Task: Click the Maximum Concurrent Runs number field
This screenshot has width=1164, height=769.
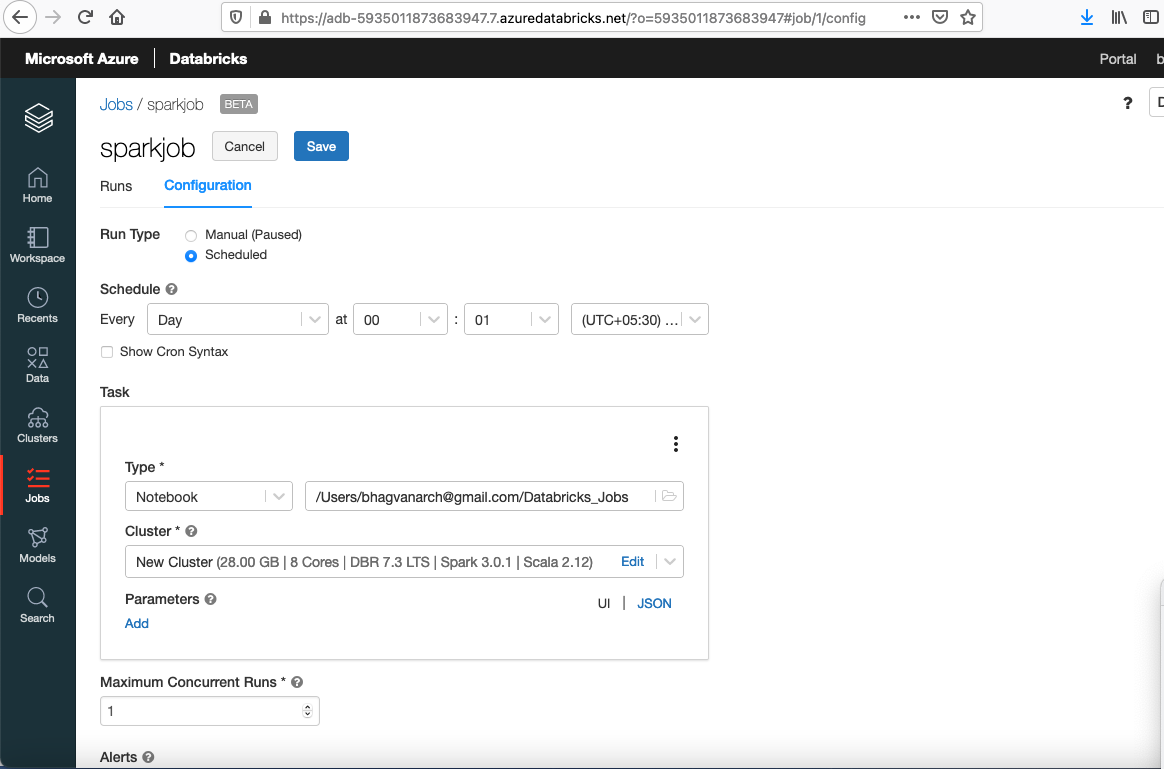Action: tap(209, 711)
